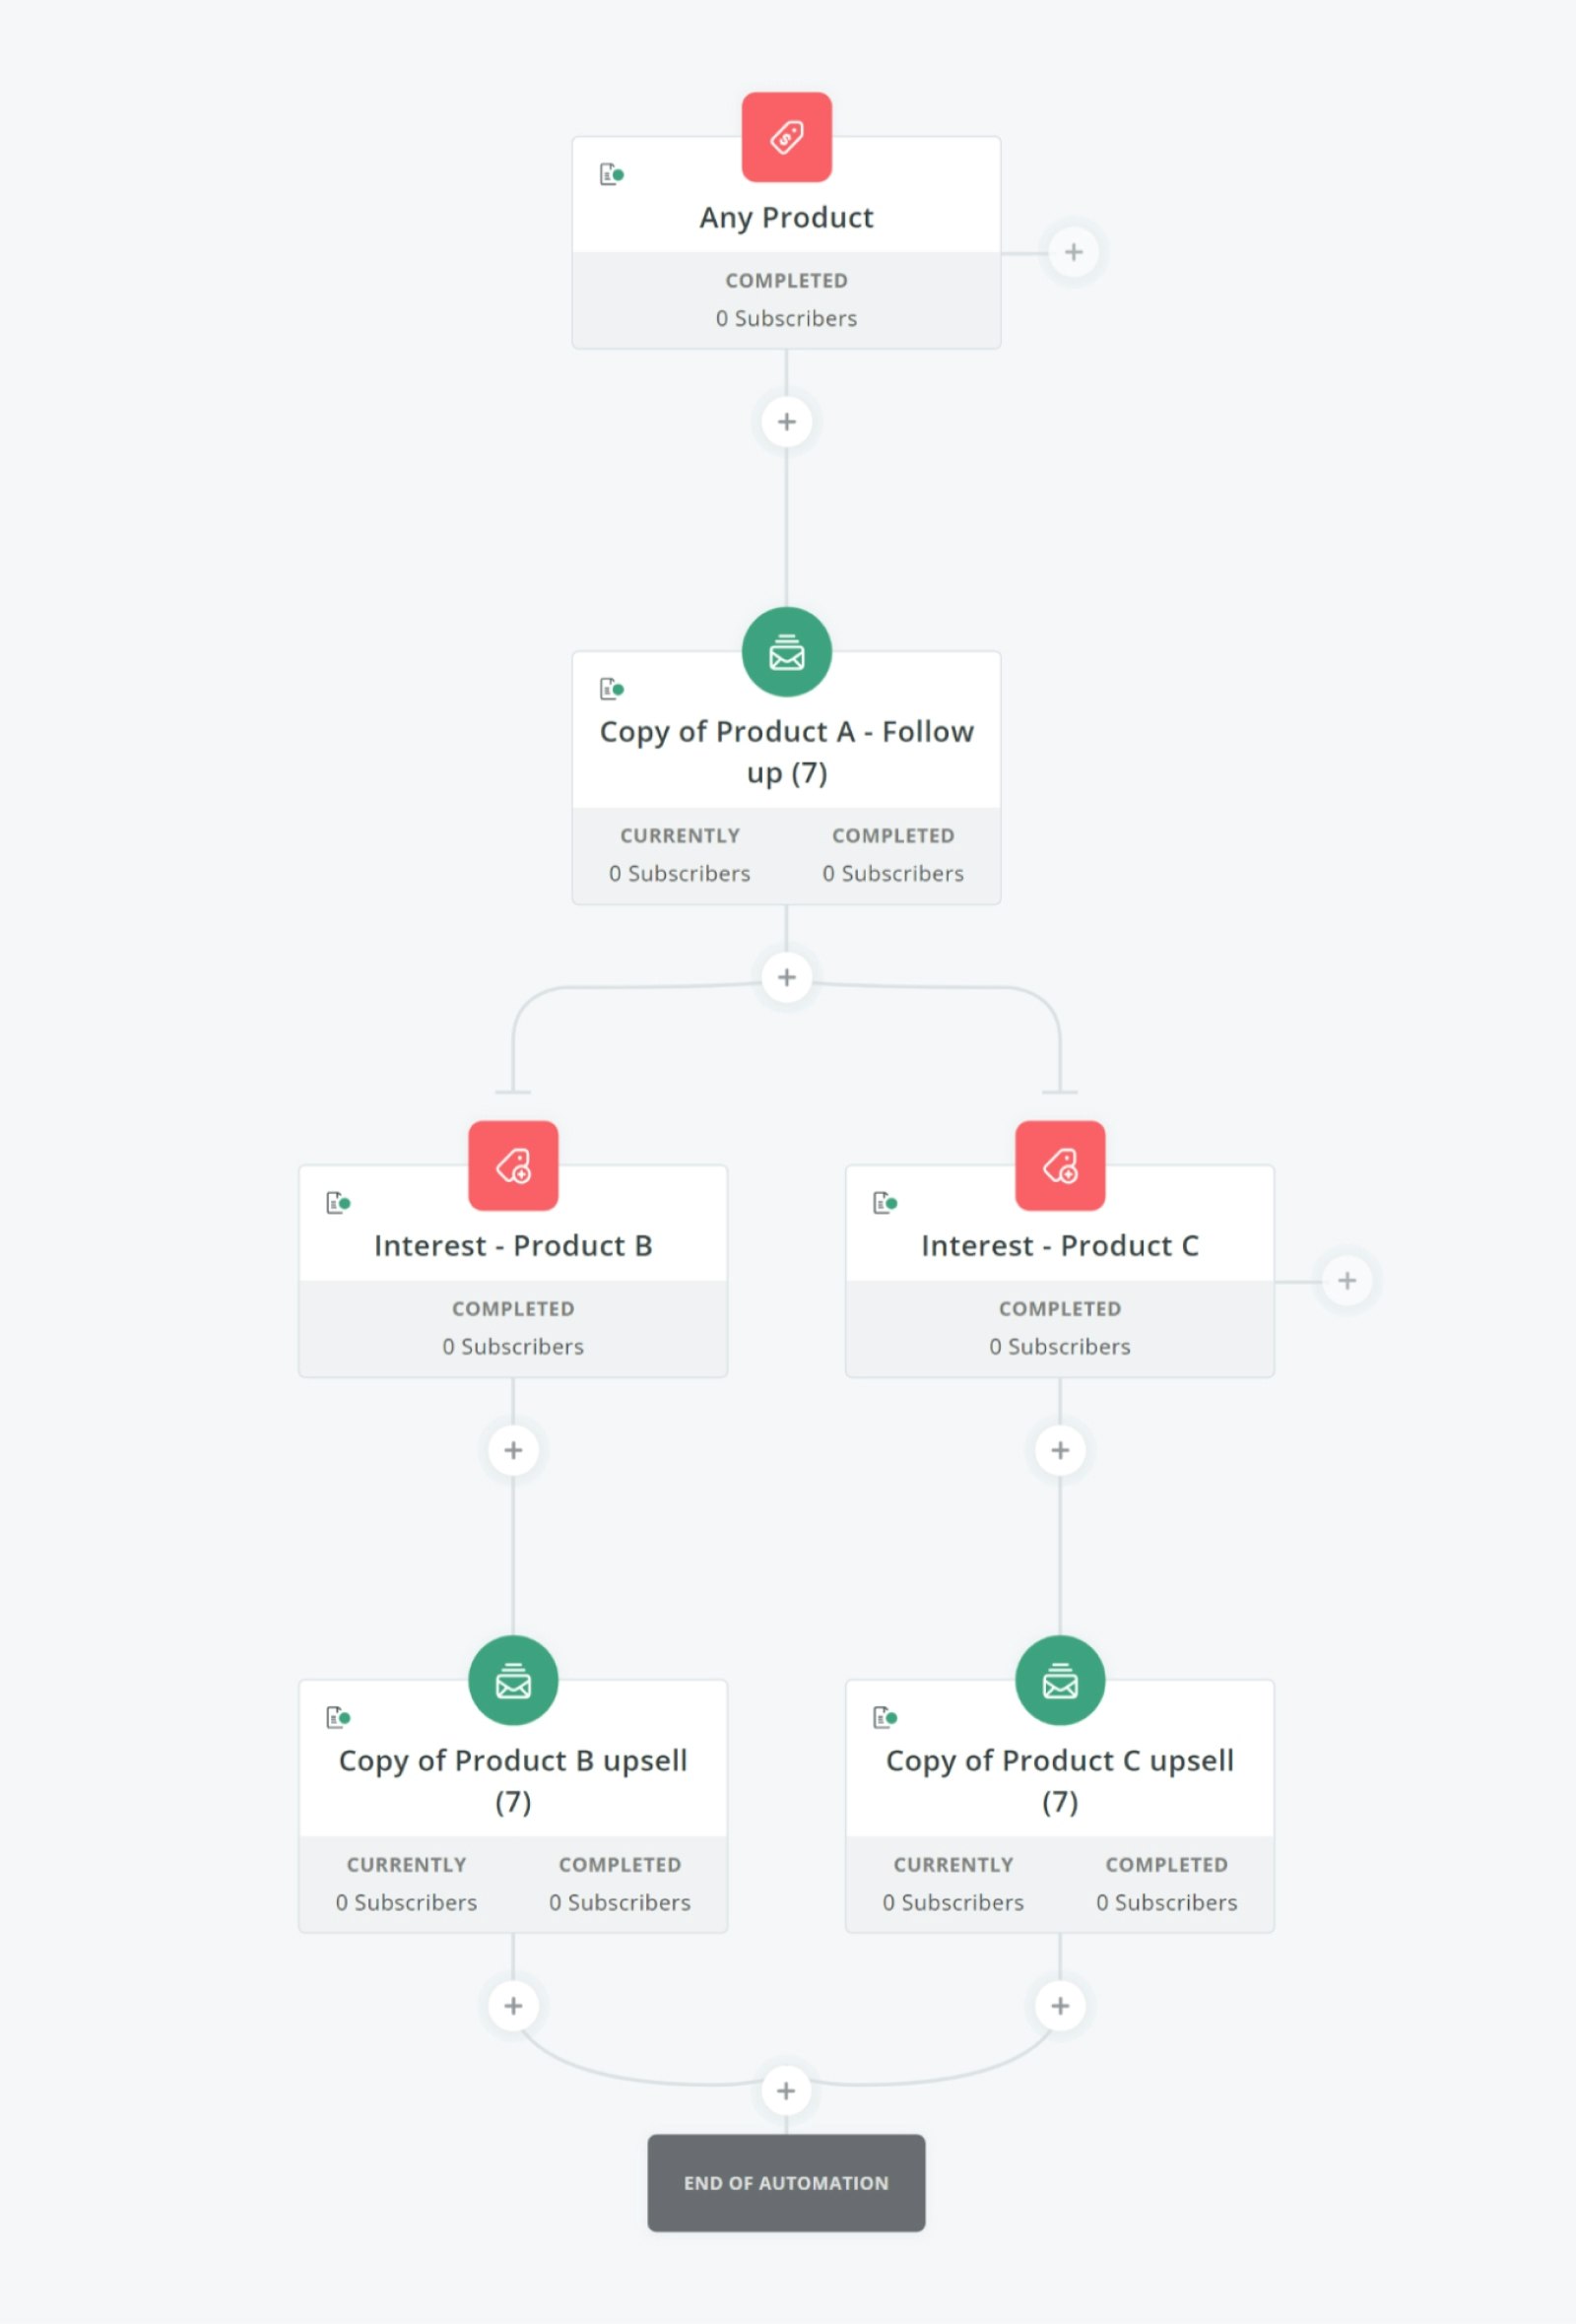Click the plus button below Product A Follow up

click(786, 977)
